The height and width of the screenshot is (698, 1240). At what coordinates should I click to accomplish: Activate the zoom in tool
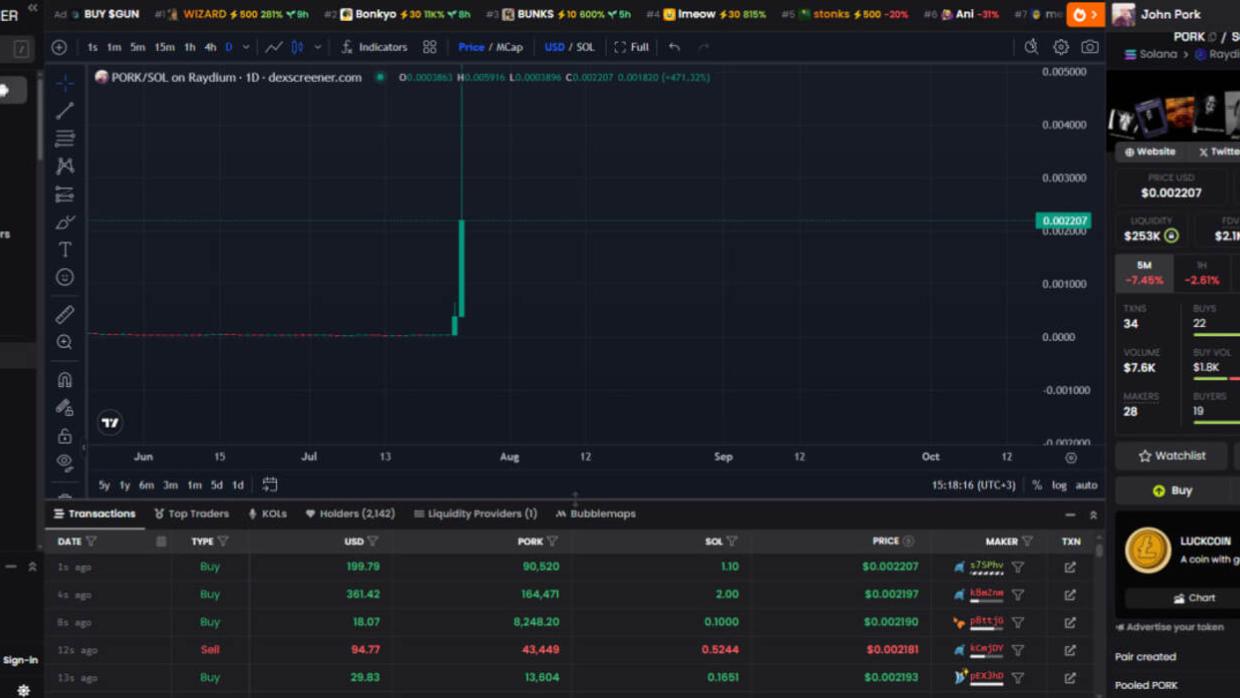point(65,342)
